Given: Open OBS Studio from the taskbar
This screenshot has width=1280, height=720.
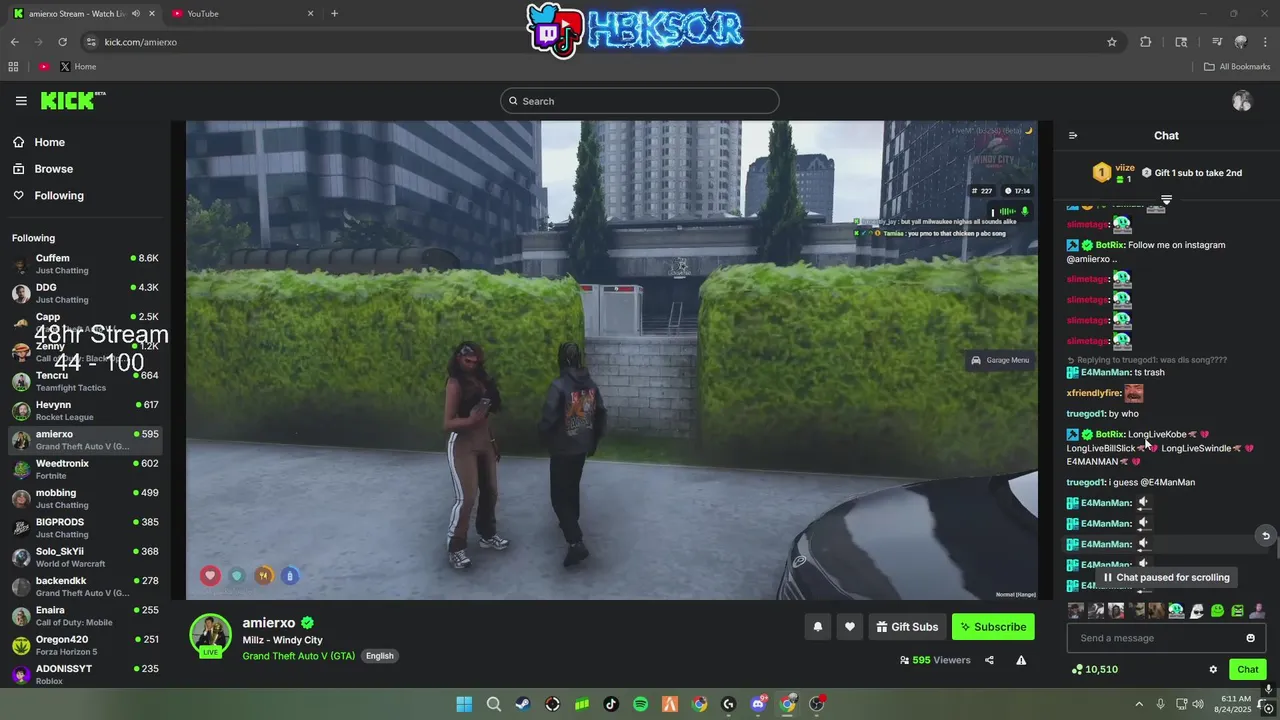Looking at the screenshot, I should coord(817,704).
